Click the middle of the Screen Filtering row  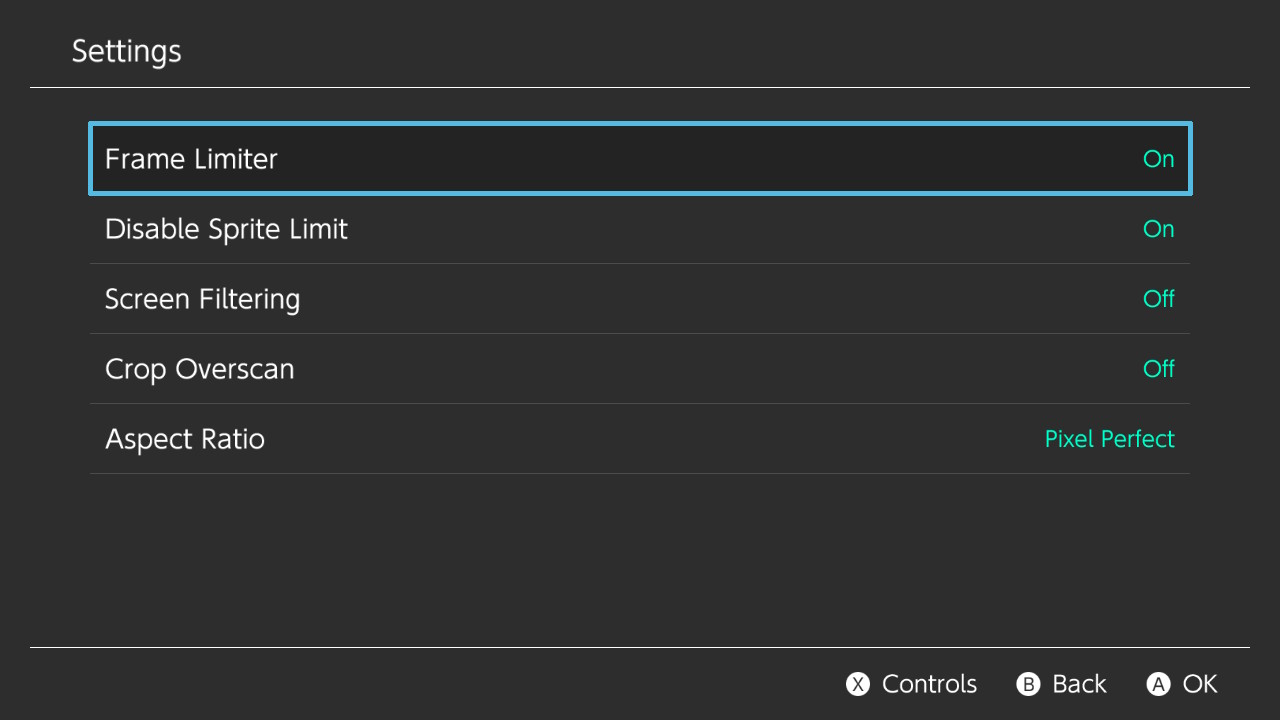[640, 299]
